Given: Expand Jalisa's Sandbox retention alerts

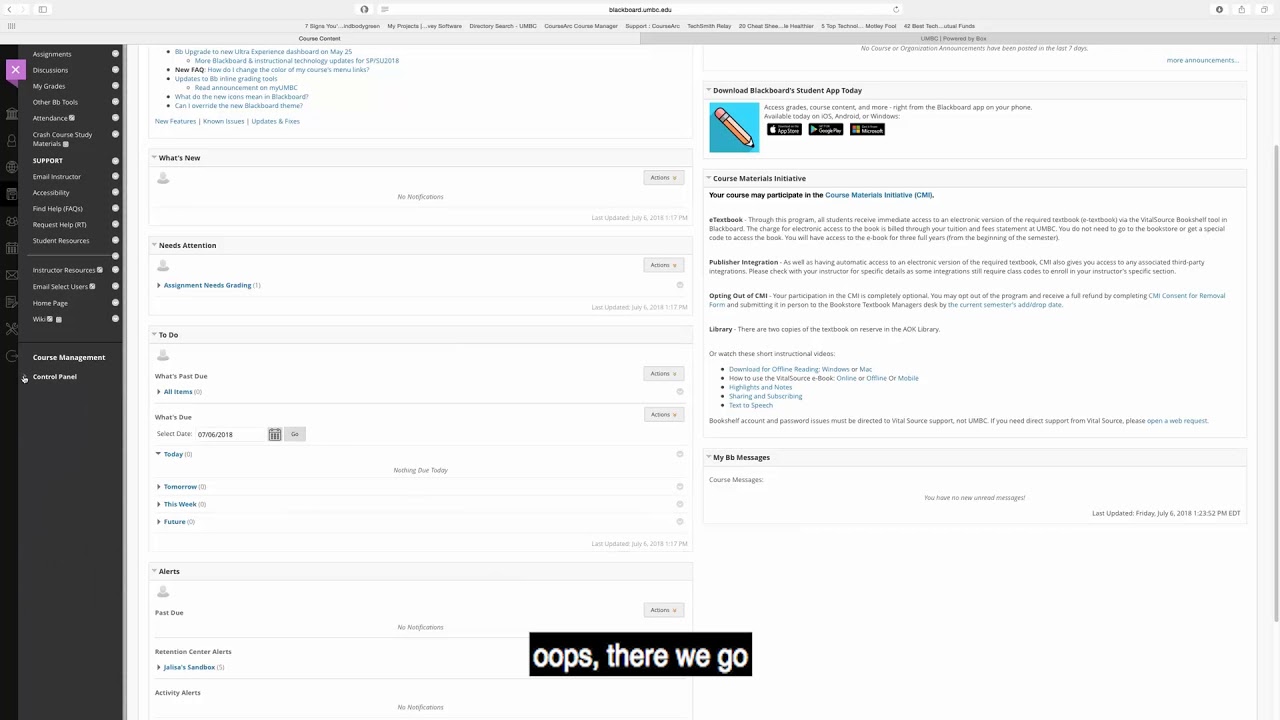Looking at the screenshot, I should 159,667.
